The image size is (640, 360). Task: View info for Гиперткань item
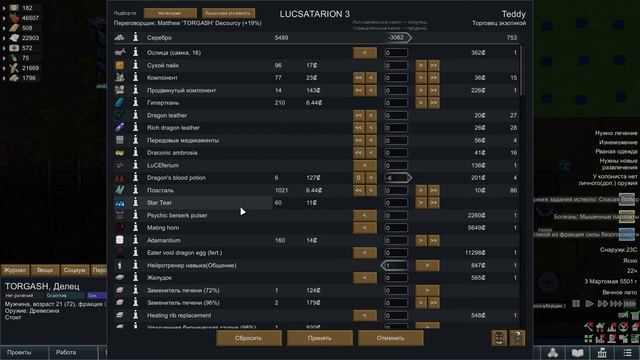pyautogui.click(x=136, y=102)
